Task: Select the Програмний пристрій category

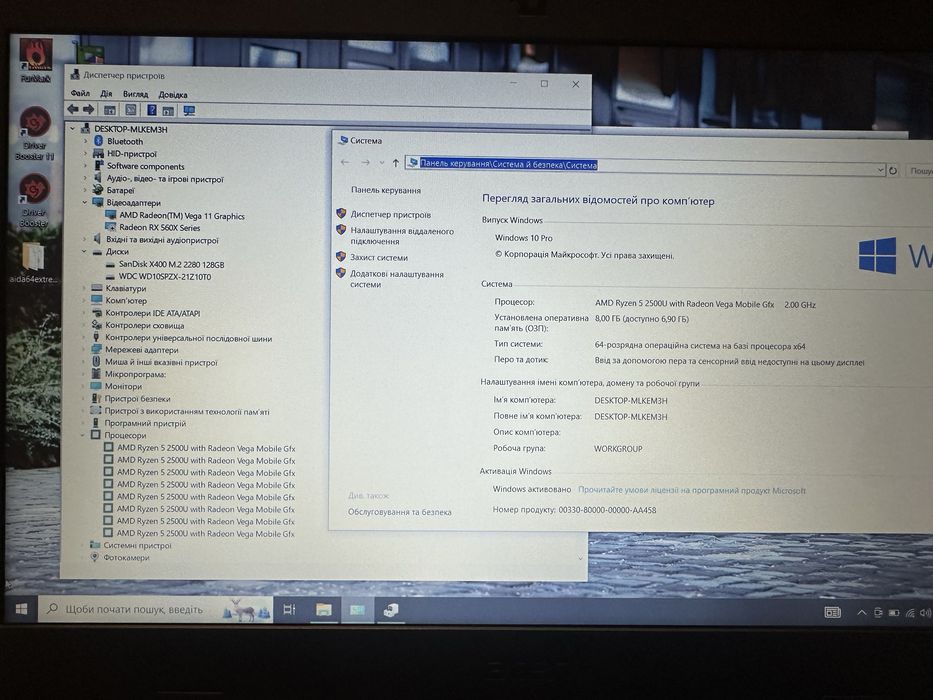Action: click(145, 423)
